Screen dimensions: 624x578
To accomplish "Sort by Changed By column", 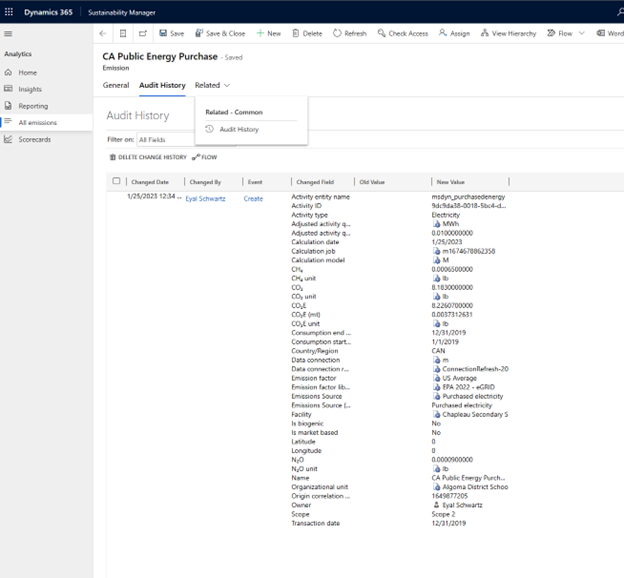I will tap(205, 182).
